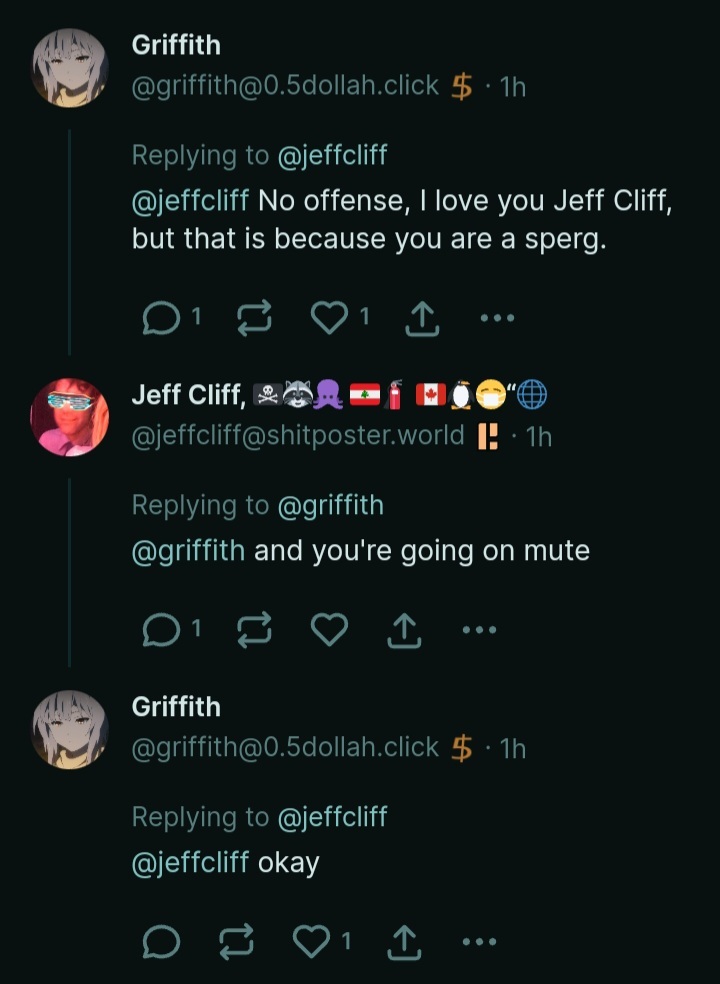
Task: Reply to Griffith's sperg post
Action: point(161,317)
